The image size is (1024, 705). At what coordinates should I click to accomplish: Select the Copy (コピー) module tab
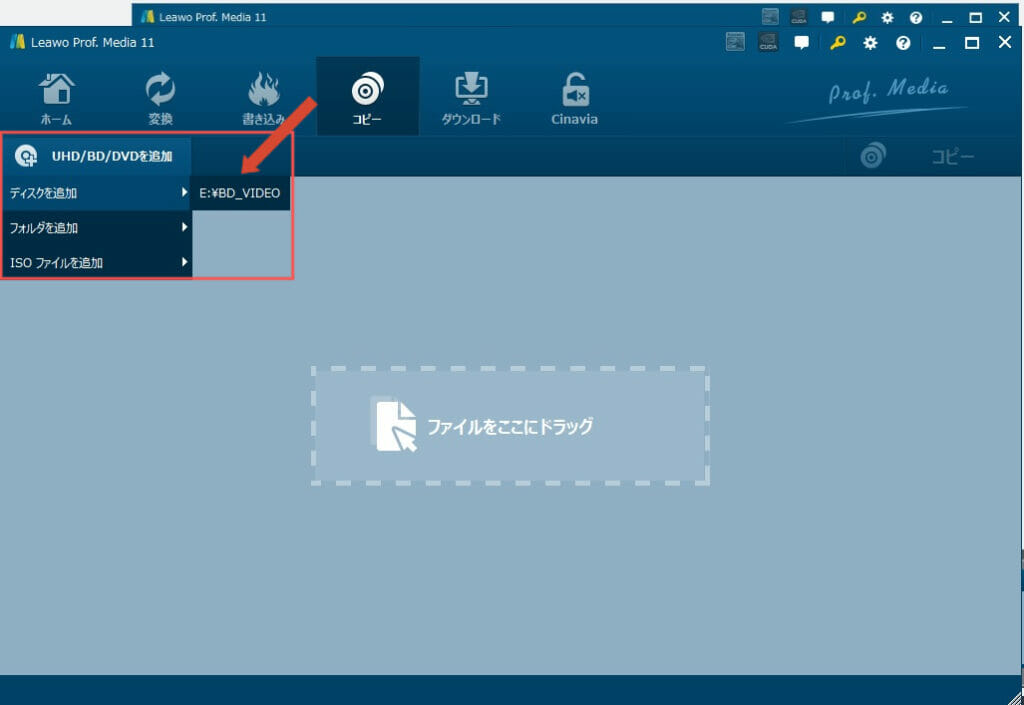click(368, 97)
